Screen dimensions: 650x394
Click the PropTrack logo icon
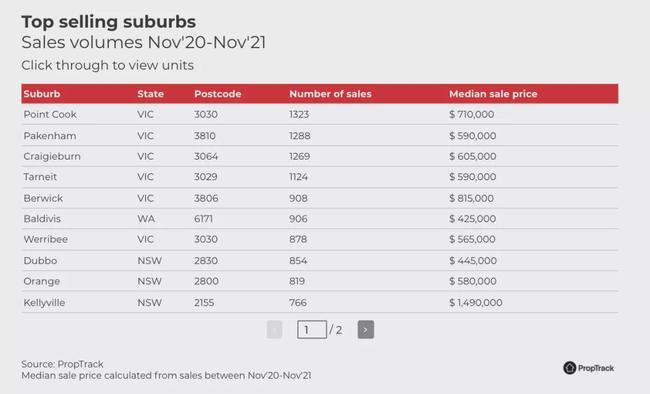570,368
